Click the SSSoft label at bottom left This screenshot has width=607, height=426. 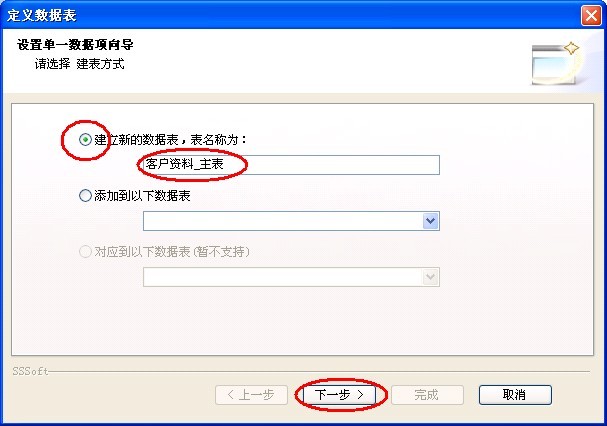click(x=30, y=371)
